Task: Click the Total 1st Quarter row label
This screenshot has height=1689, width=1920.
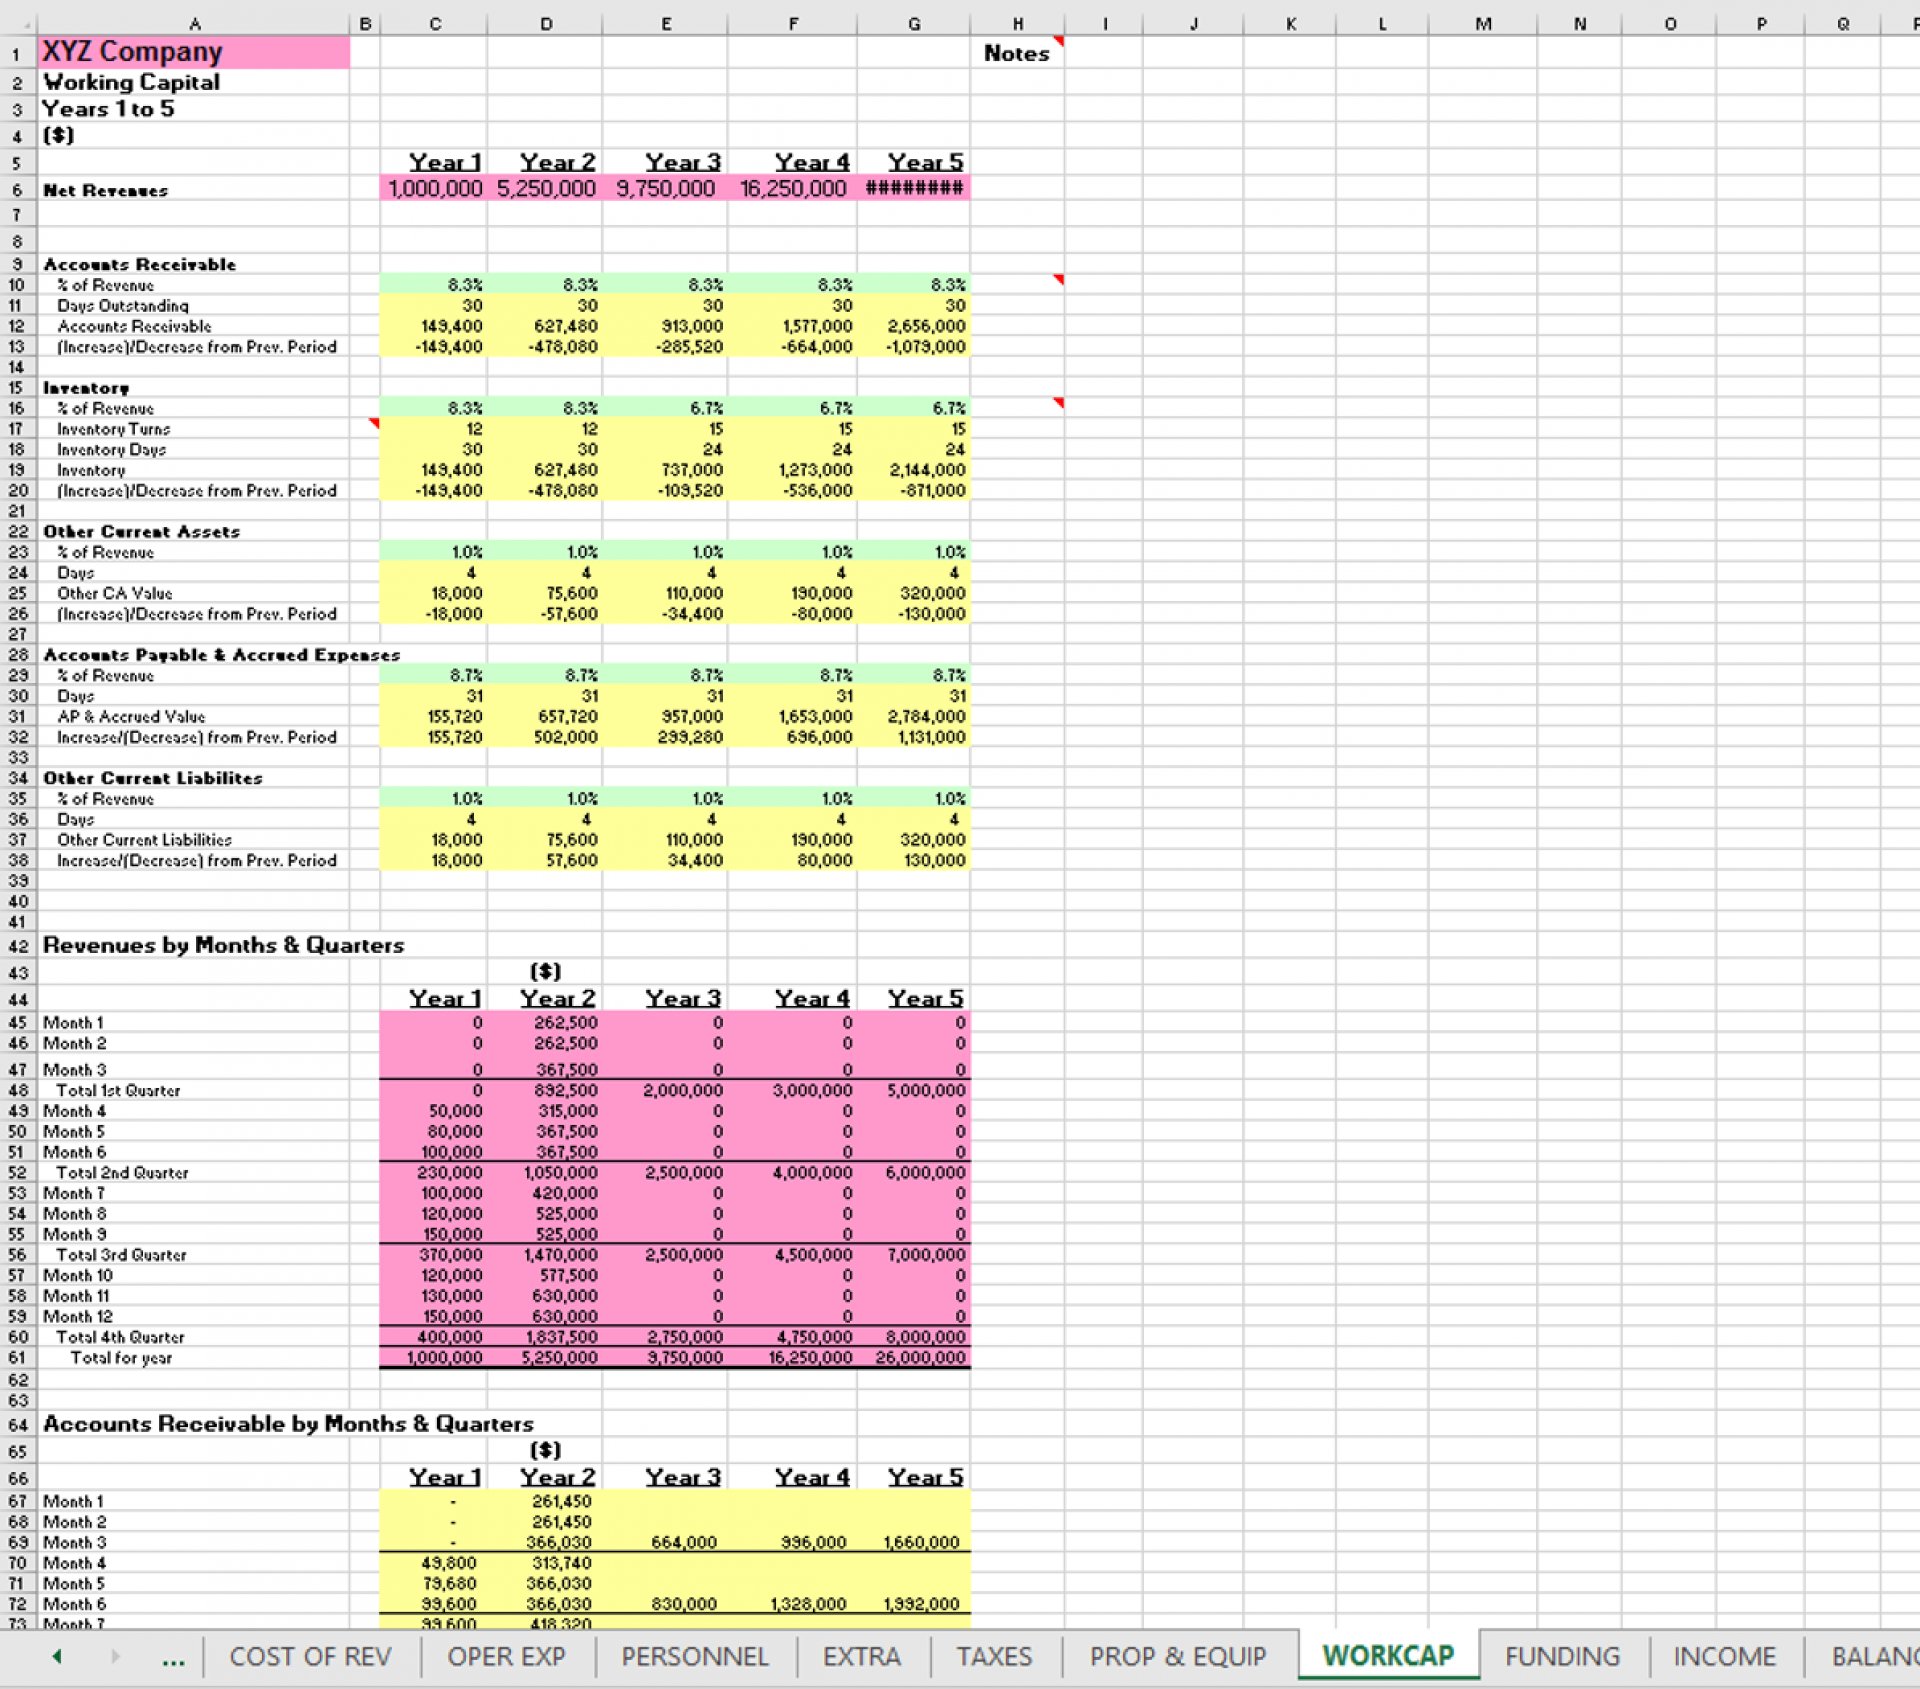Action: tap(118, 1090)
